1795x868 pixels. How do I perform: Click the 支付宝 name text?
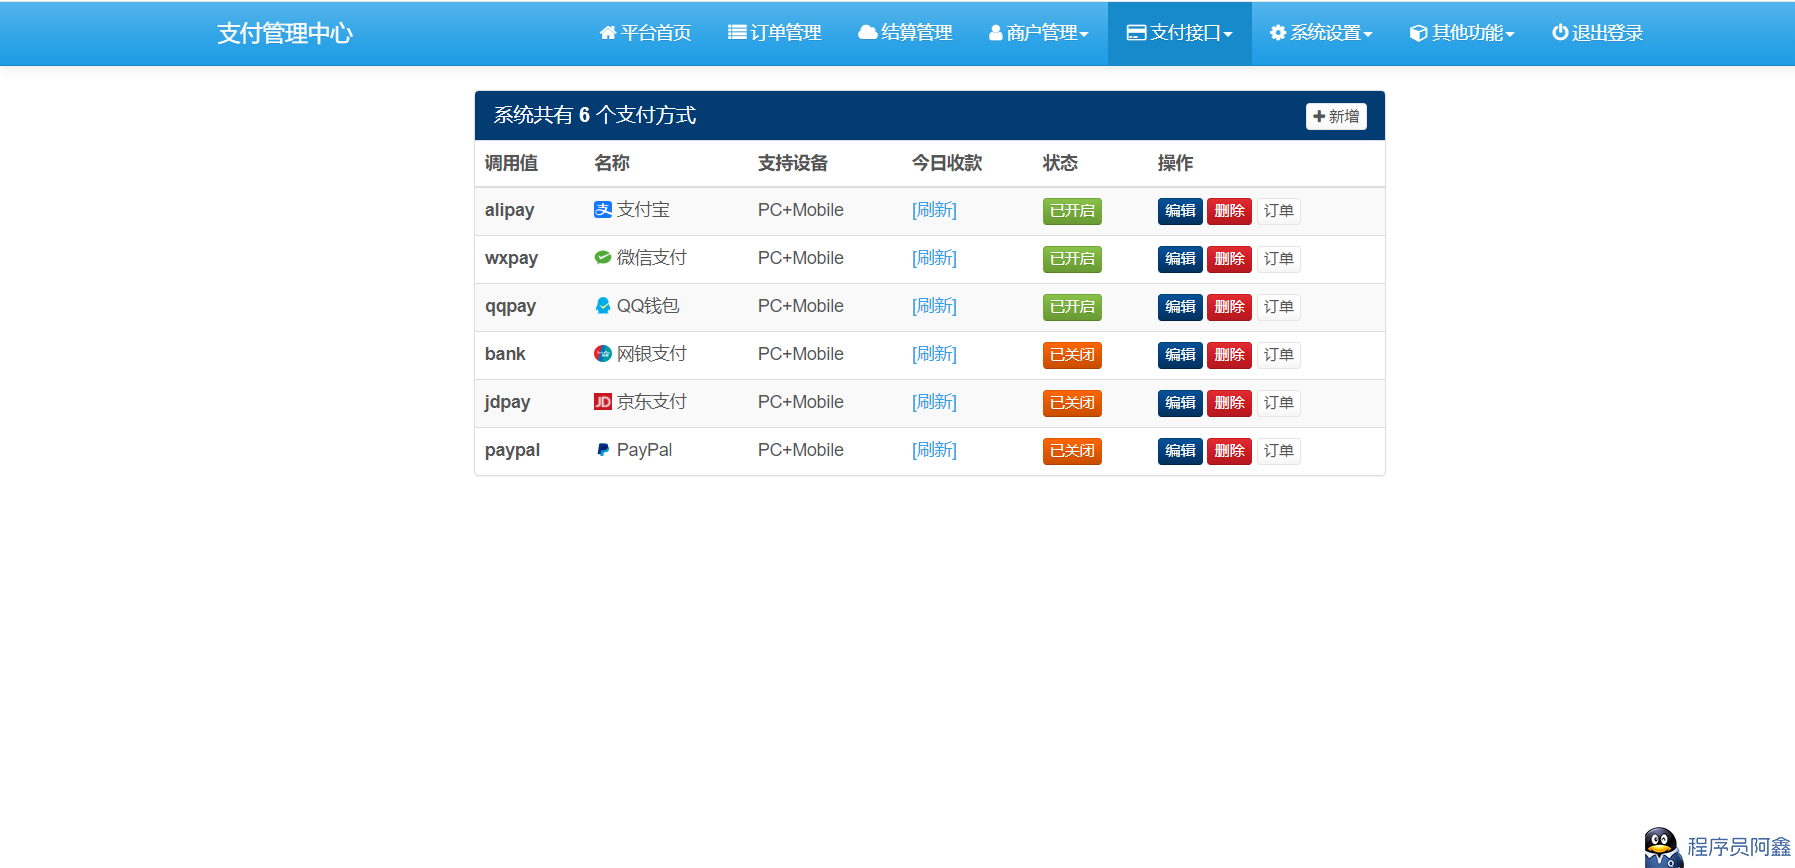click(x=643, y=210)
